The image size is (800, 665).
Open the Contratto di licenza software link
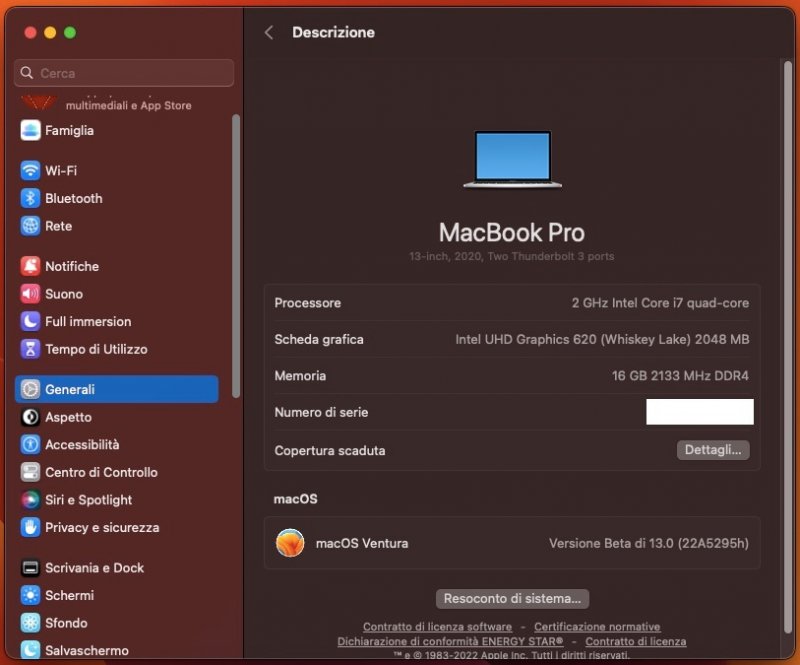[437, 626]
